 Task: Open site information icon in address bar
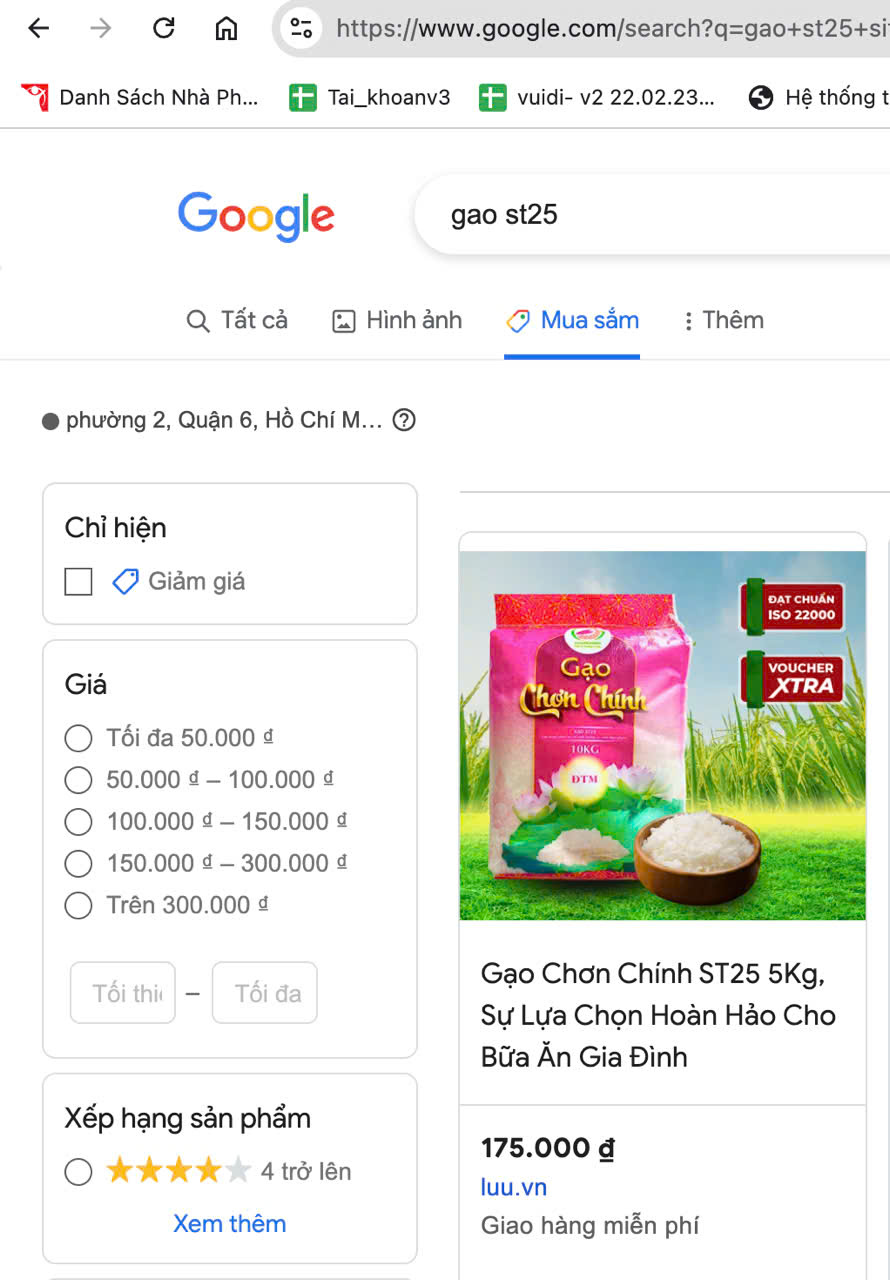pos(301,28)
